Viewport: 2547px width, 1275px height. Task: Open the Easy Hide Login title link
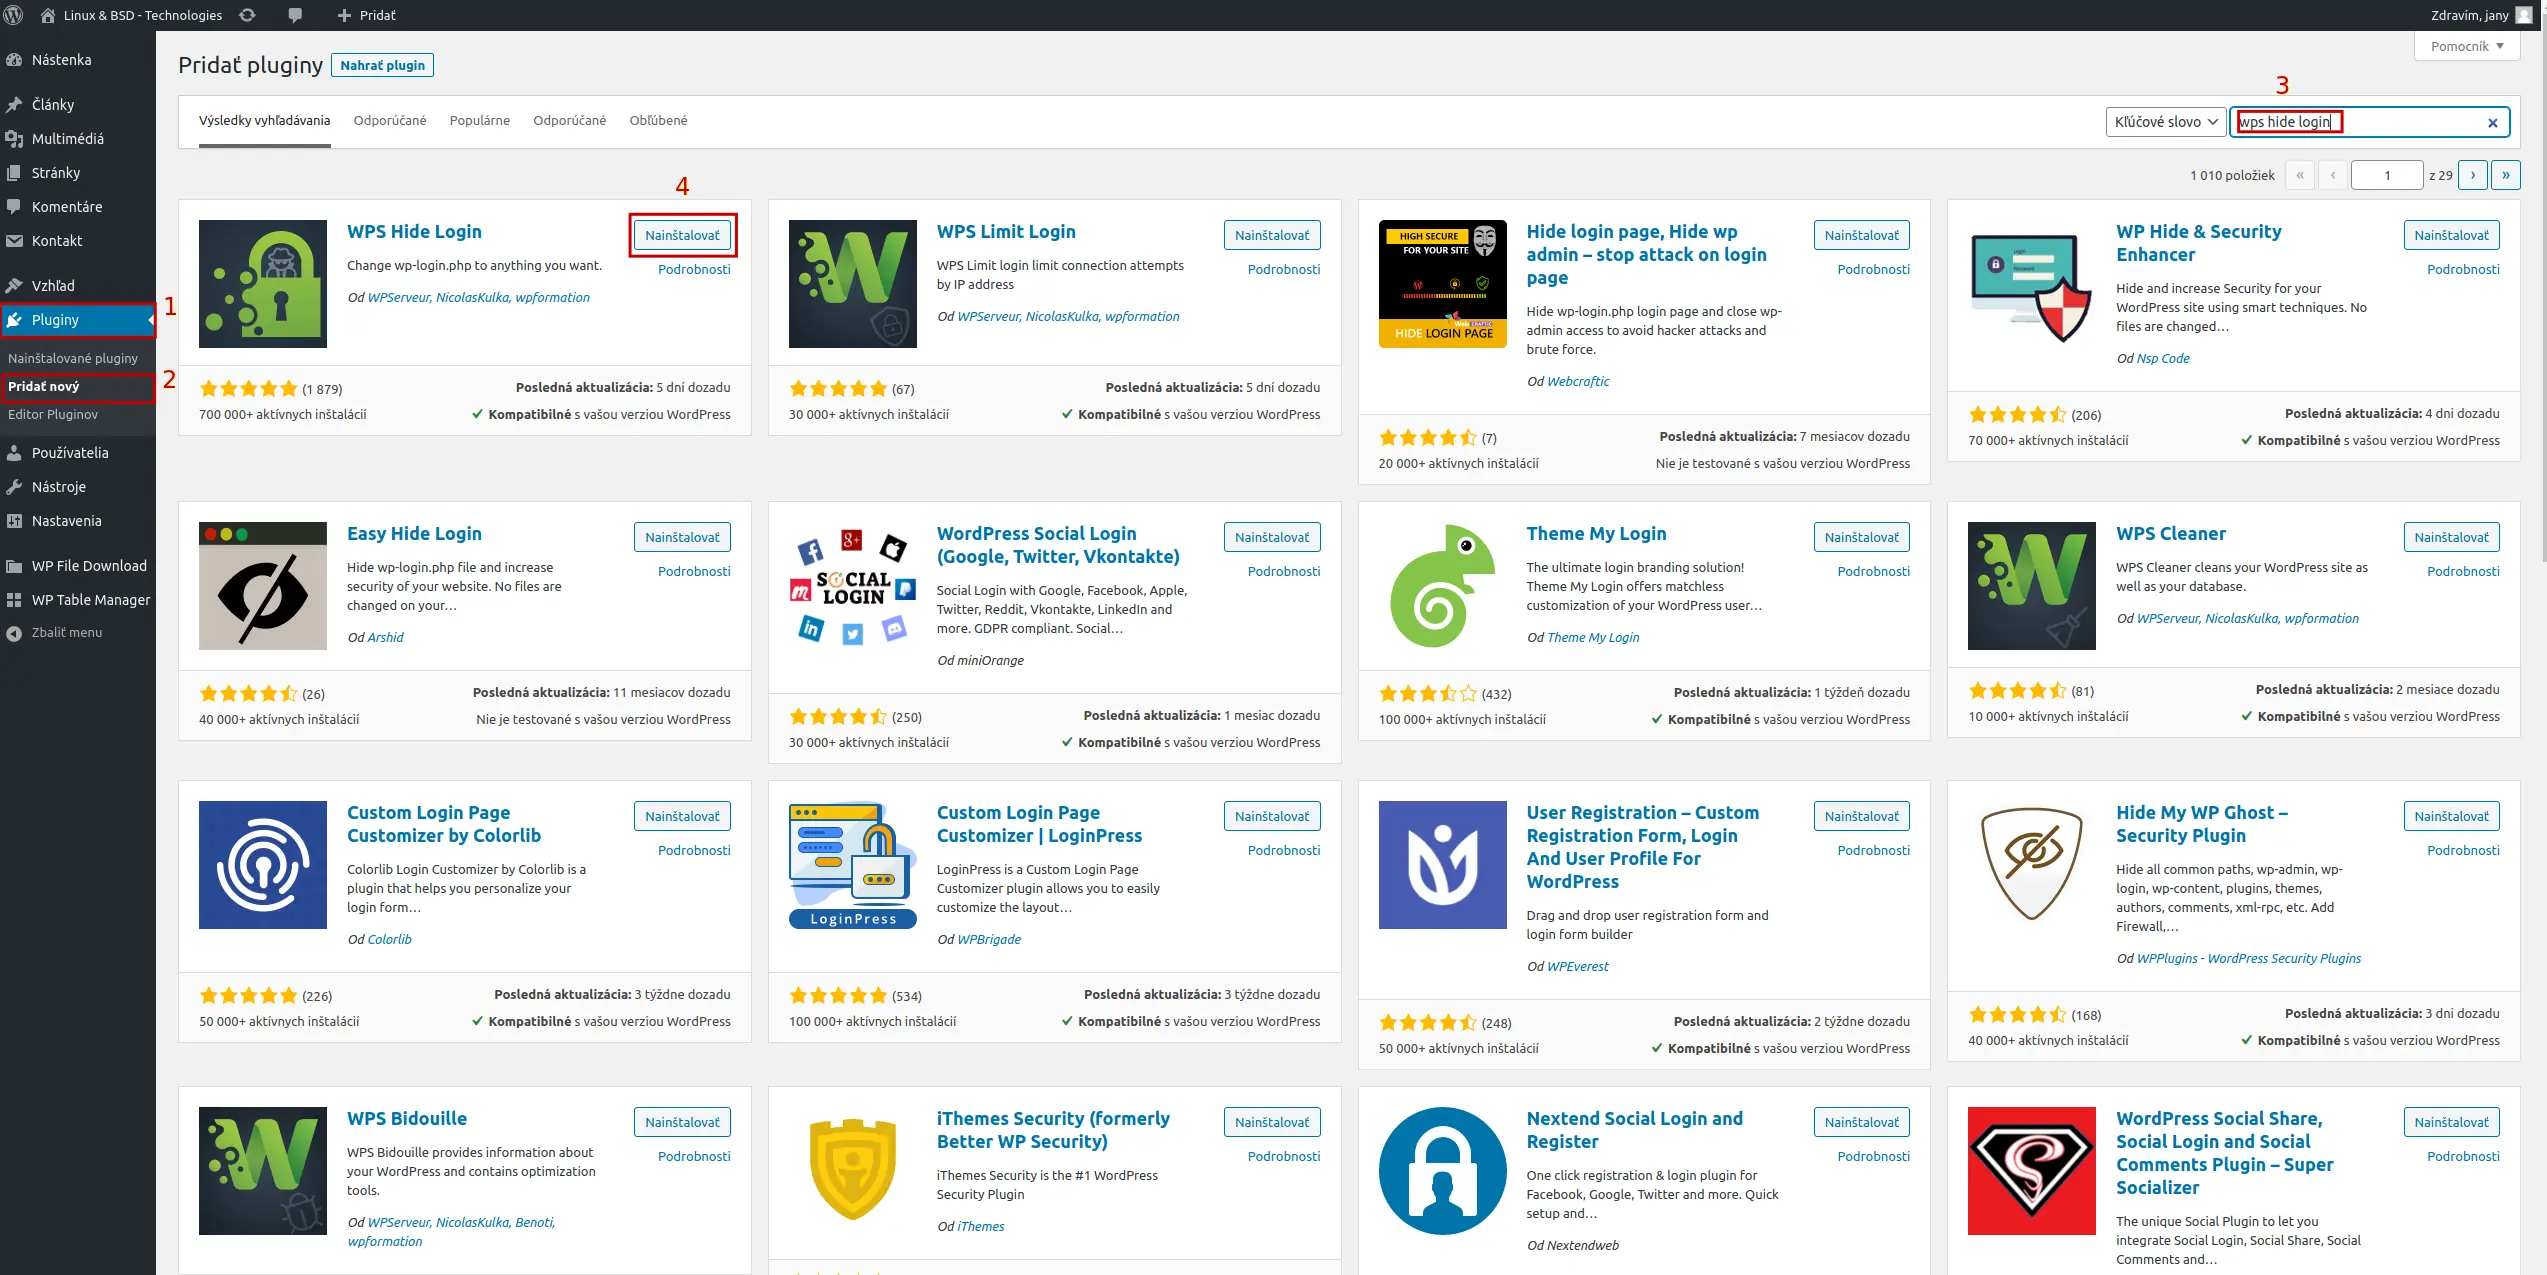coord(414,533)
